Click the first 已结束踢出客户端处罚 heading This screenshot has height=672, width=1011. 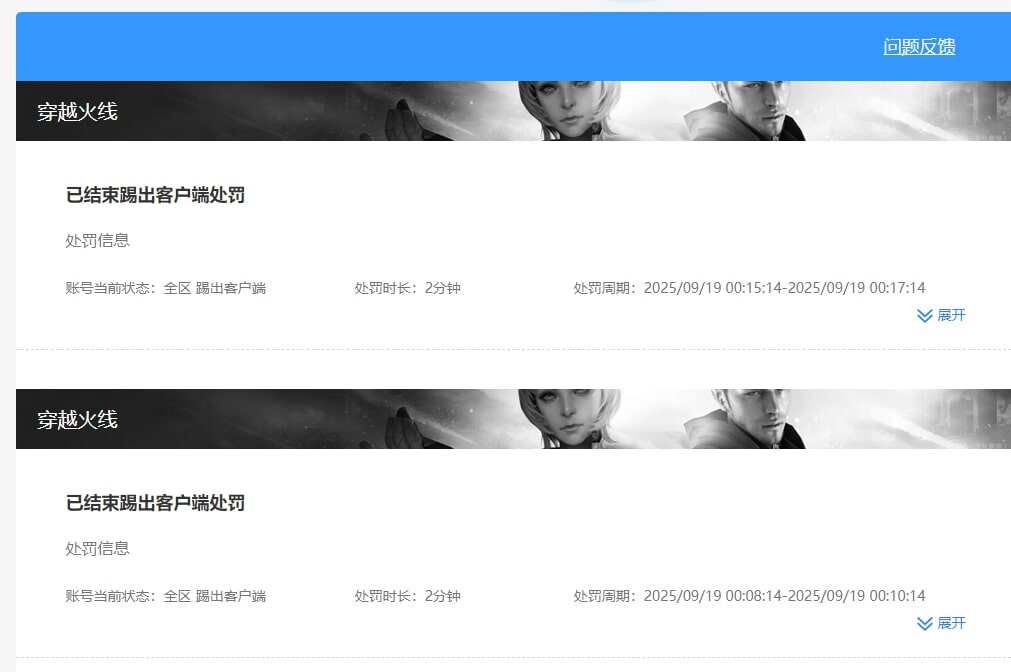155,195
